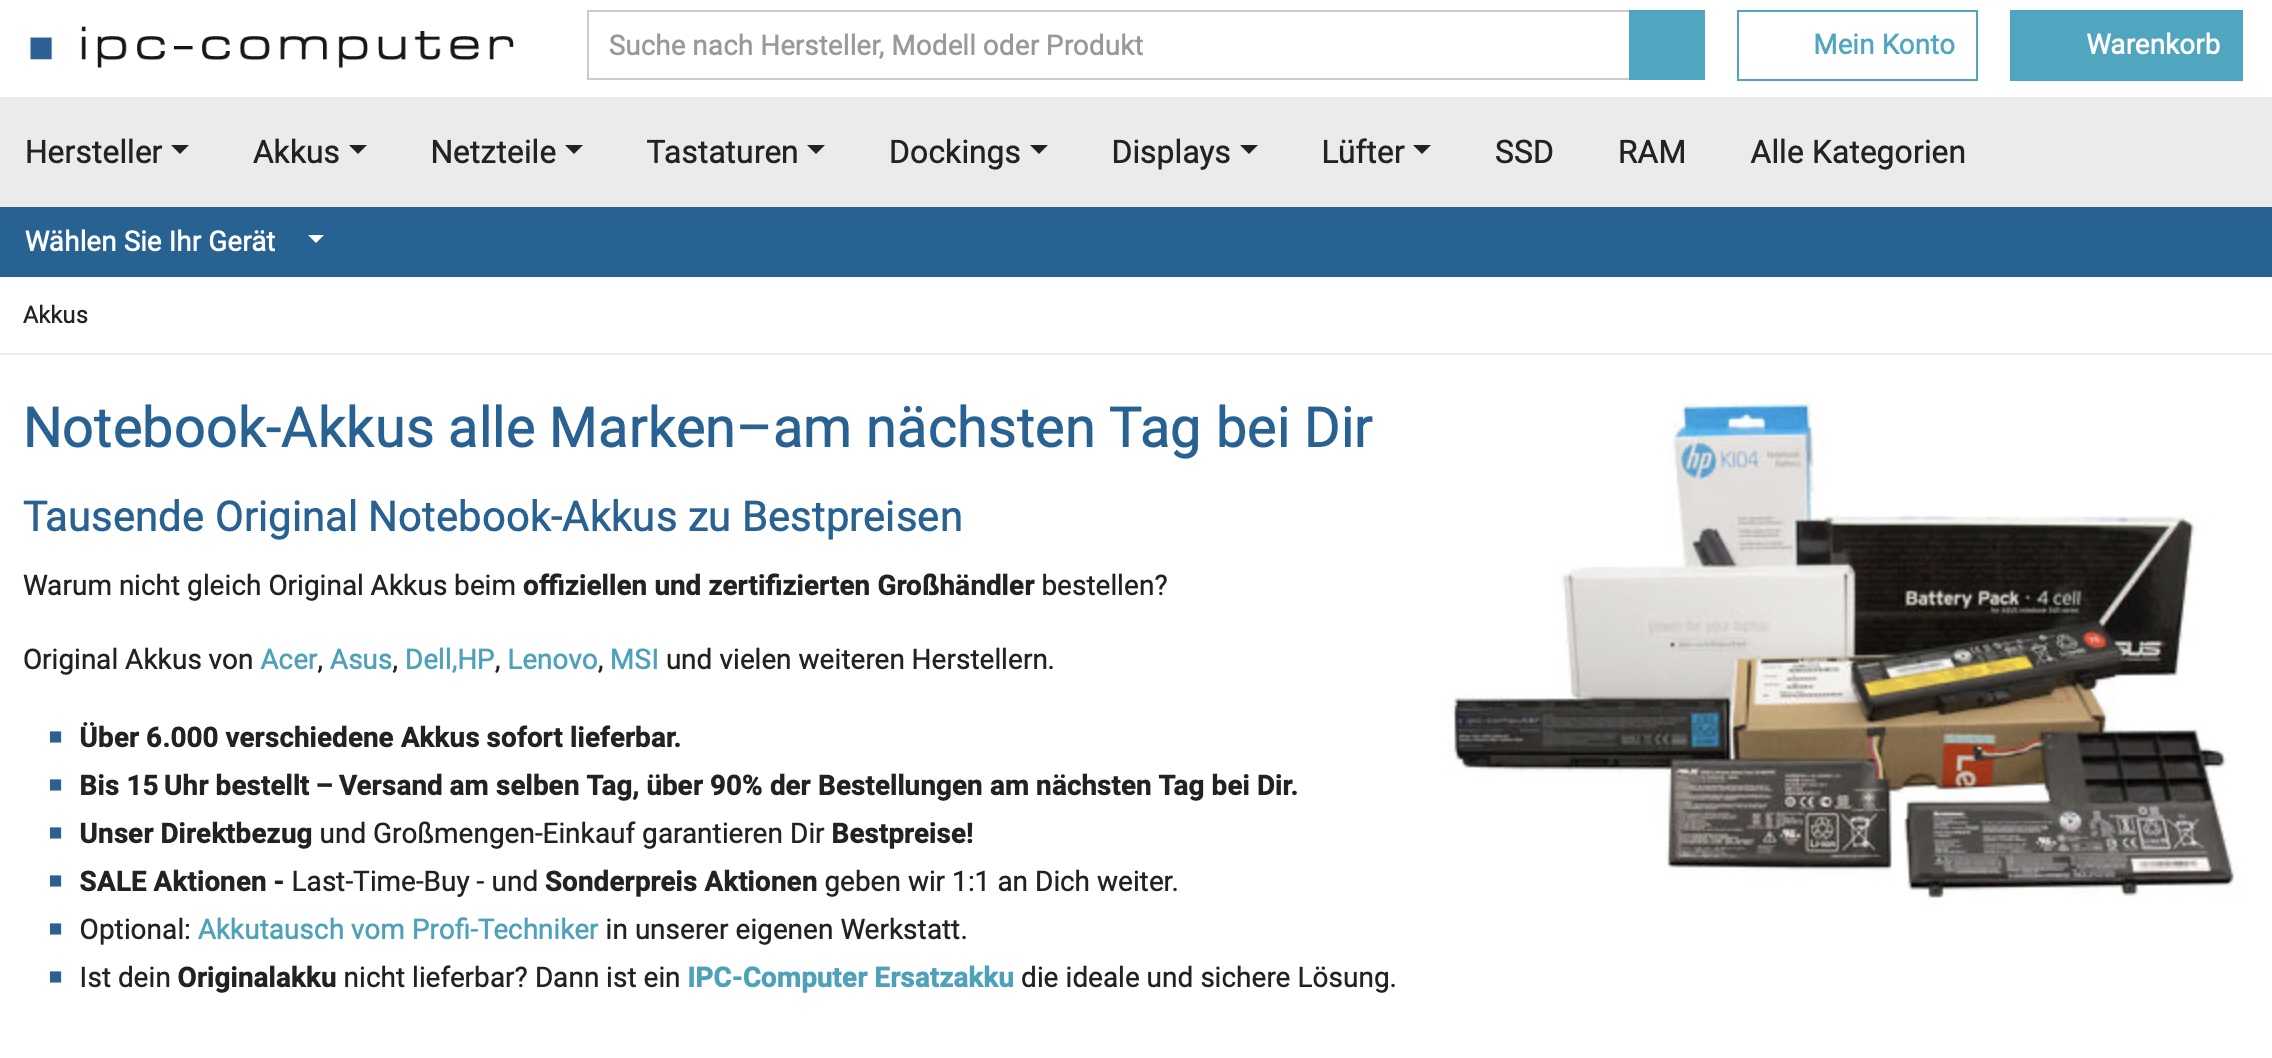Go to the SSD category
Viewport: 2272px width, 1058px height.
[x=1523, y=152]
